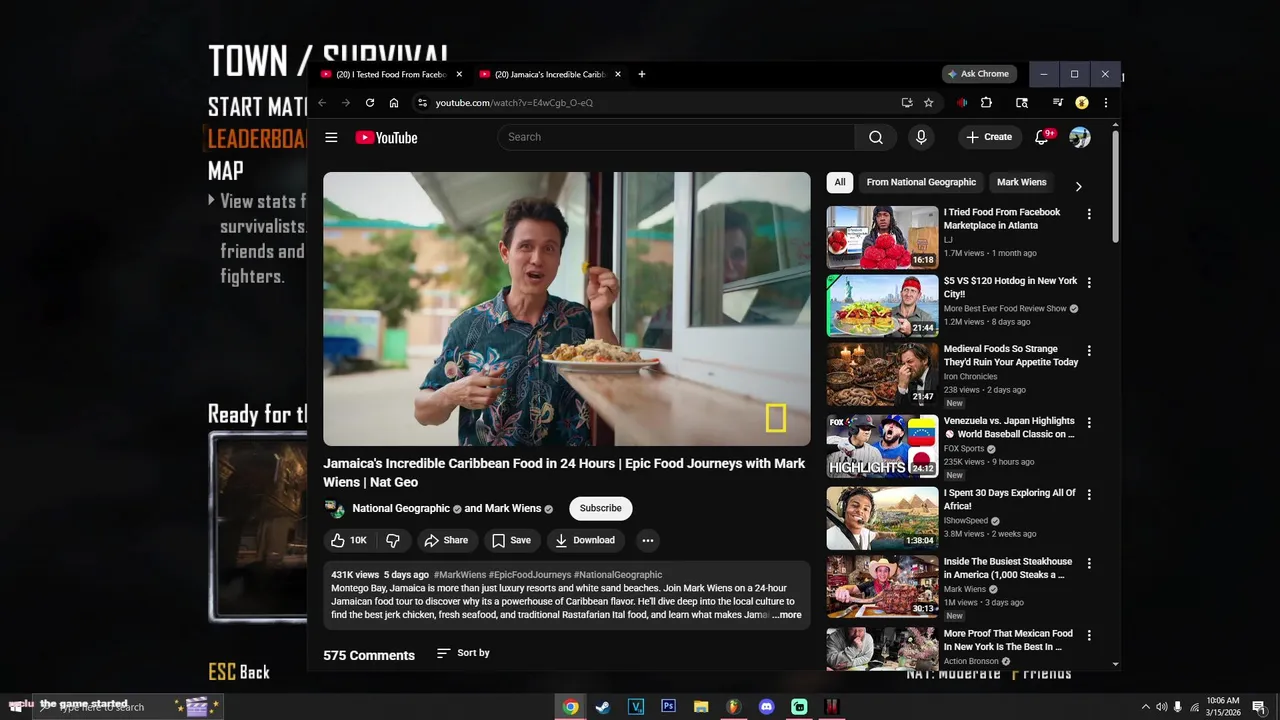Bookmark this page with star icon
This screenshot has height=720, width=1280.
pyautogui.click(x=928, y=102)
